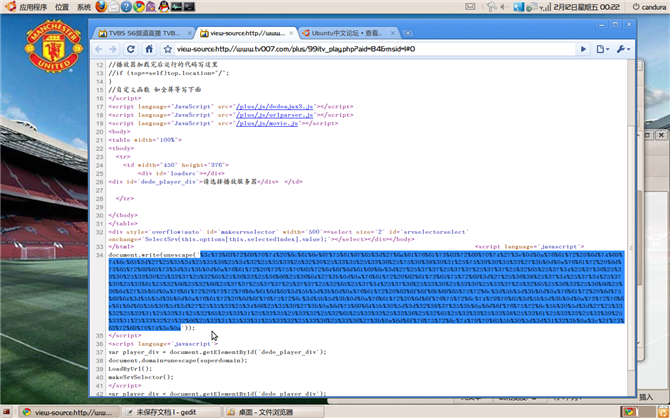The width and height of the screenshot is (670, 418).
Task: Open the mail launcher in top panel
Action: [x=114, y=6]
